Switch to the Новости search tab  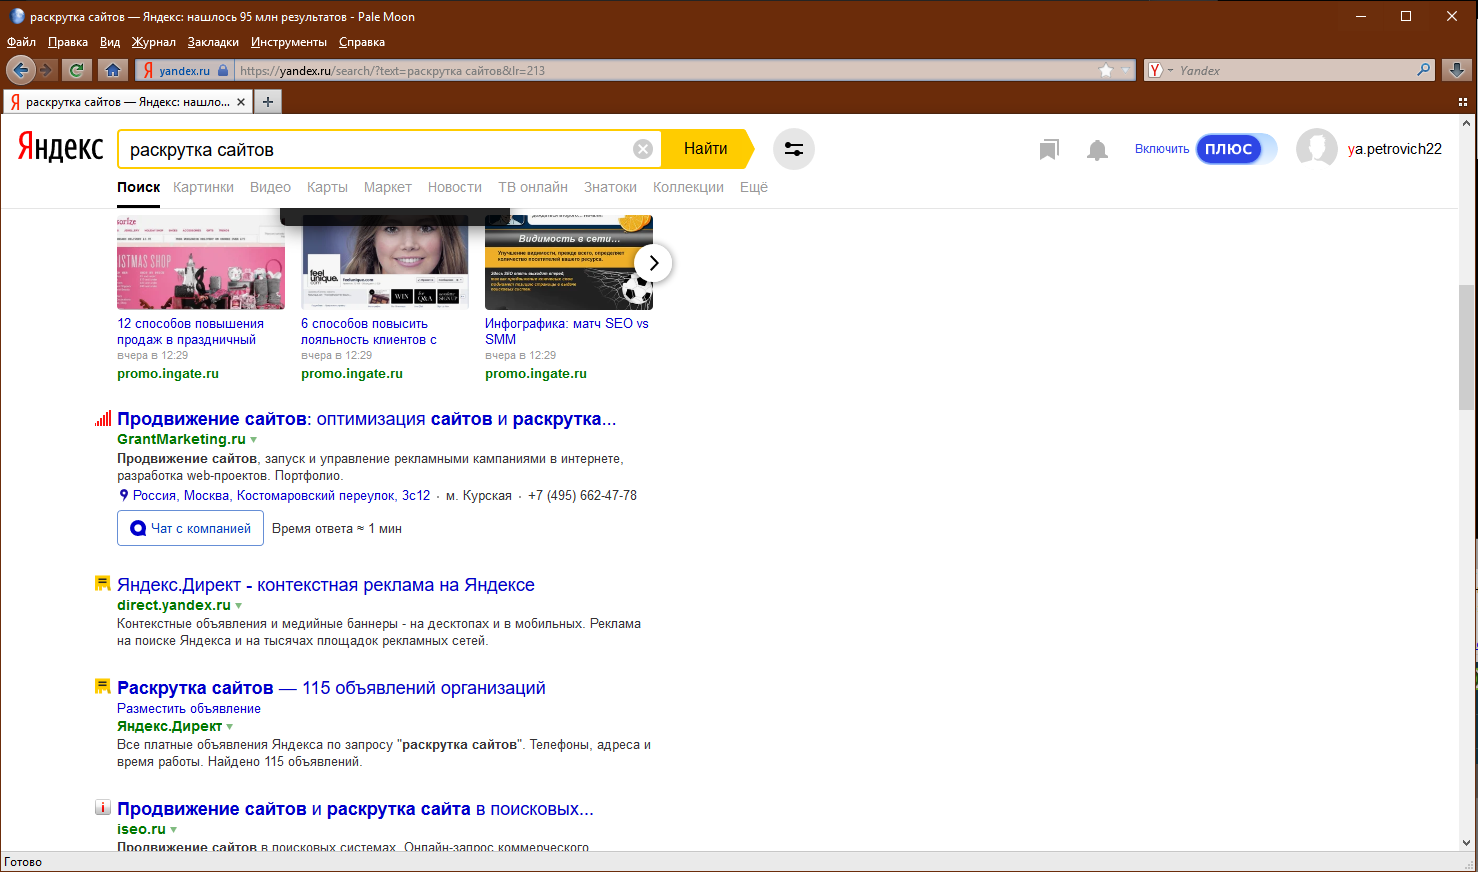point(455,187)
